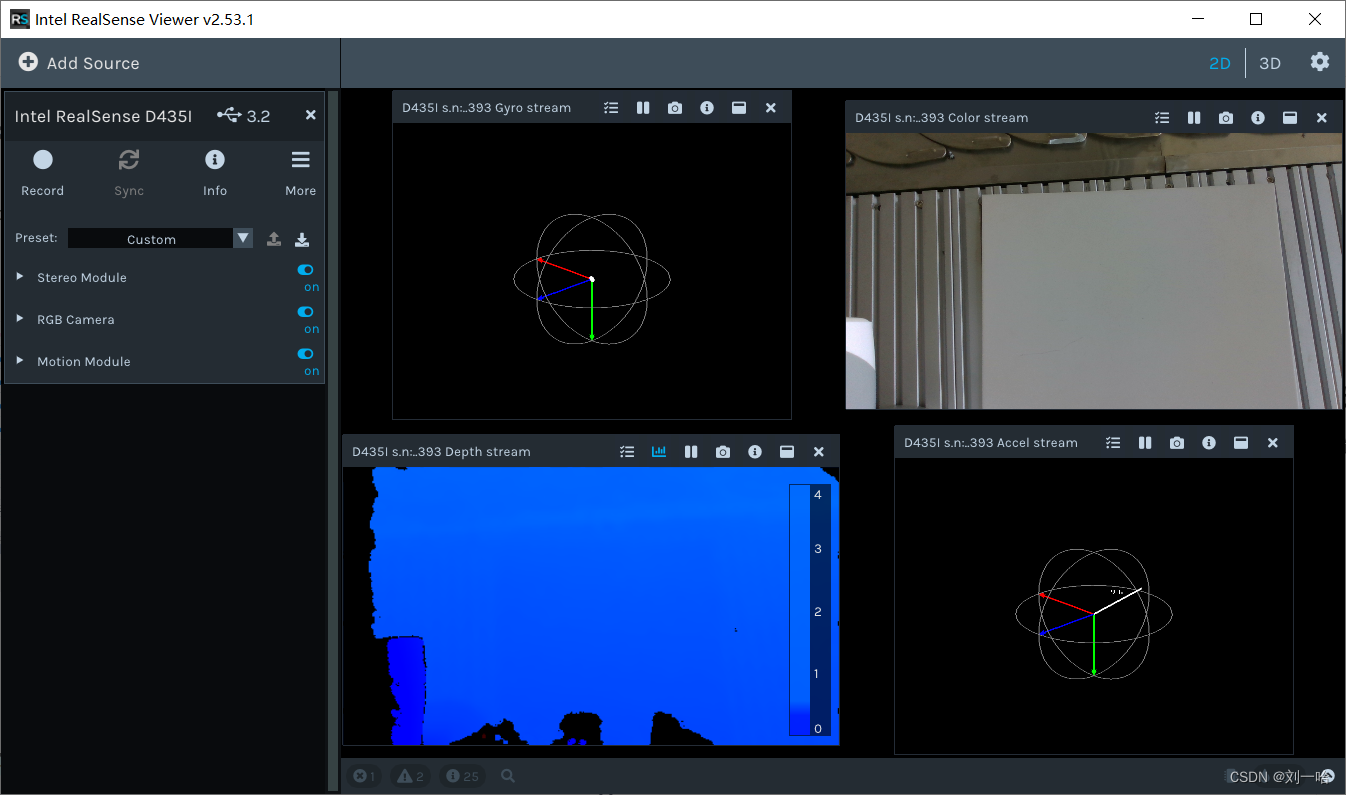Open Depth stream options list icon
This screenshot has width=1346, height=795.
pyautogui.click(x=627, y=452)
